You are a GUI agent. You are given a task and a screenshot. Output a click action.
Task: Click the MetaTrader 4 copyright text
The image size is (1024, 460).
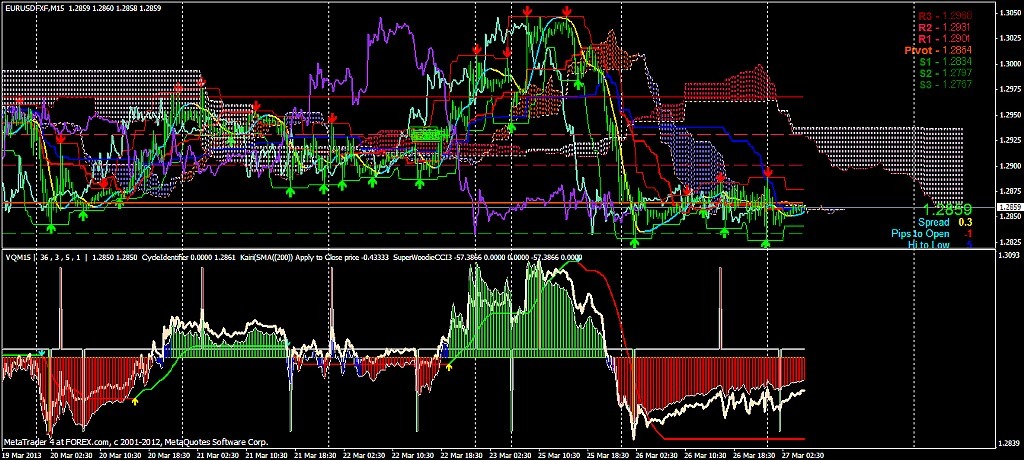[136, 442]
